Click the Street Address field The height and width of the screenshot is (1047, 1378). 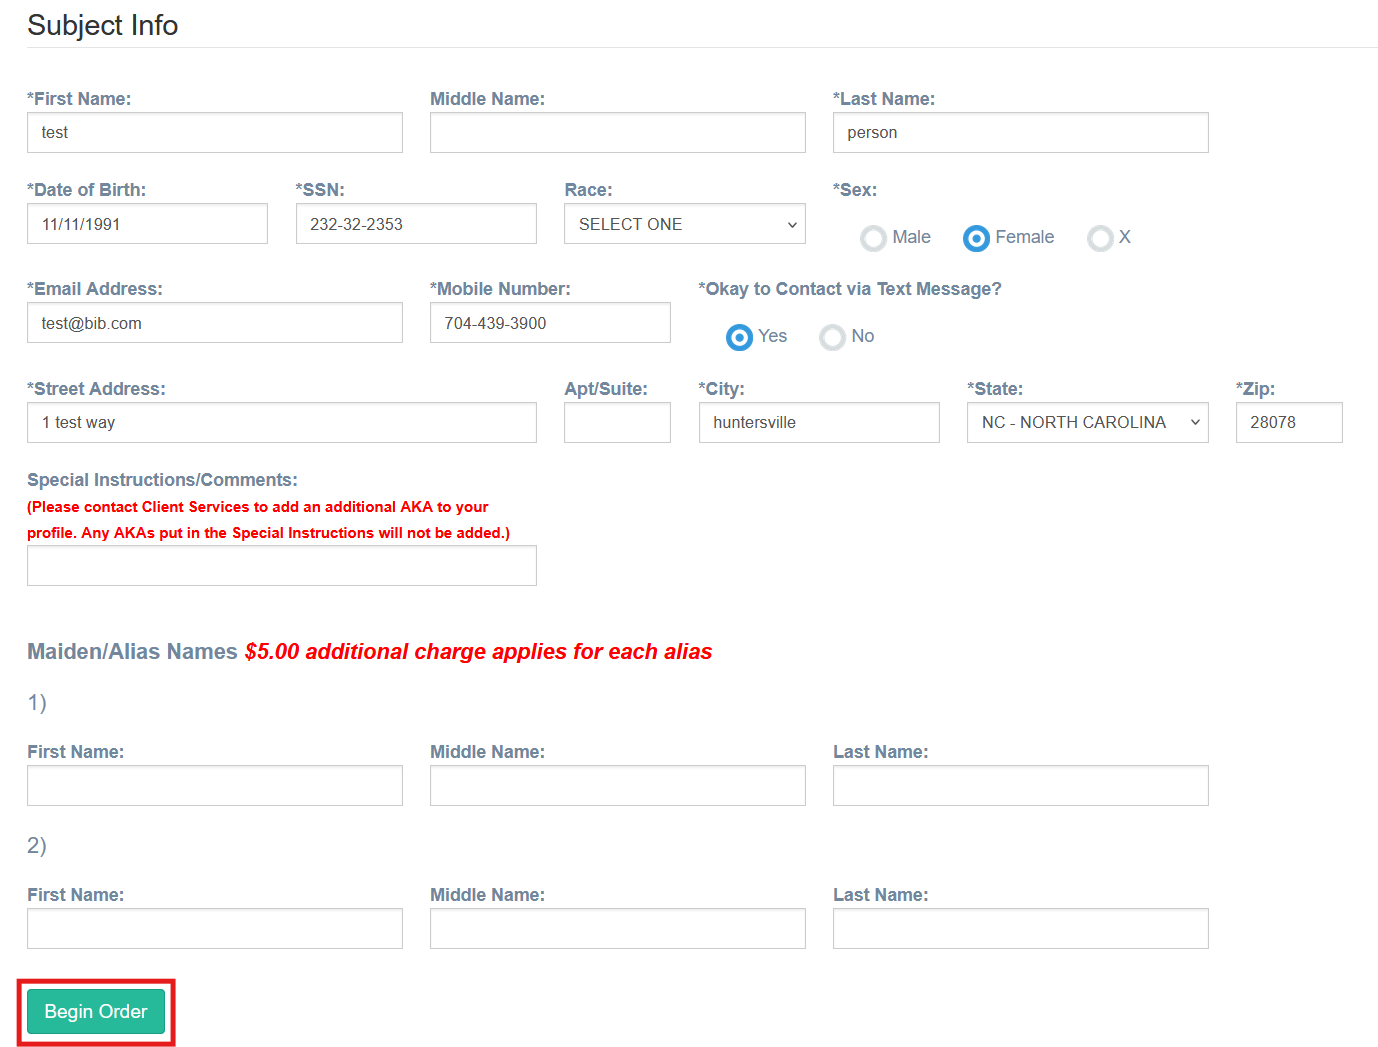282,423
